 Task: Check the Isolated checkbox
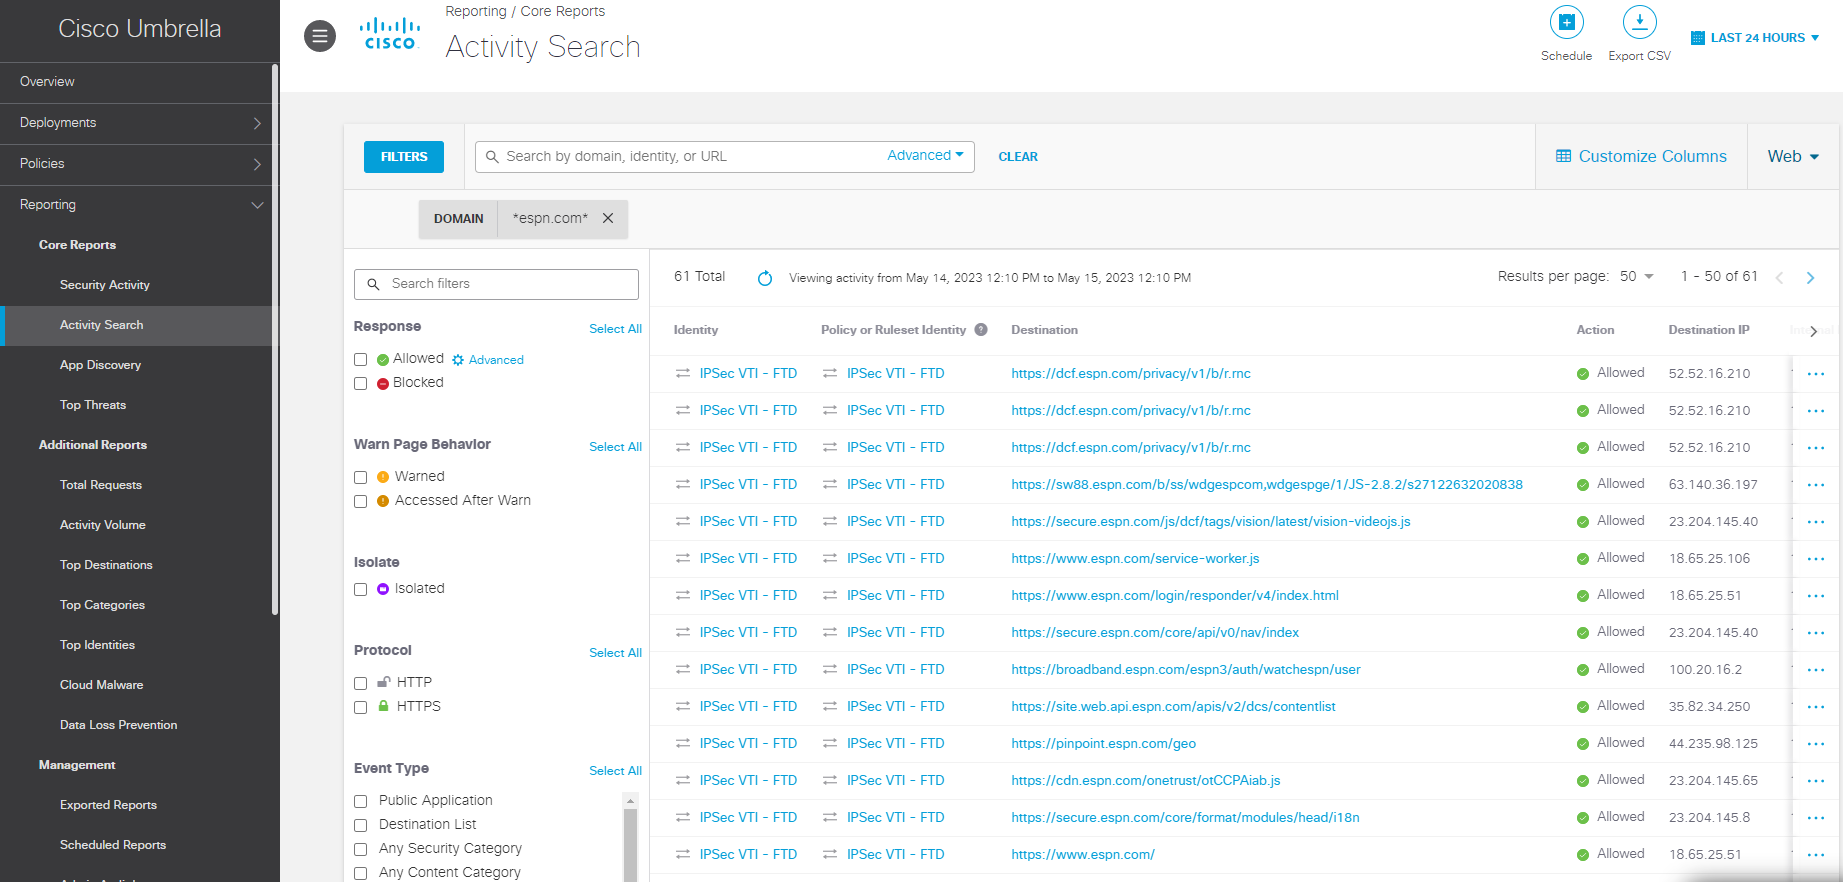point(361,590)
